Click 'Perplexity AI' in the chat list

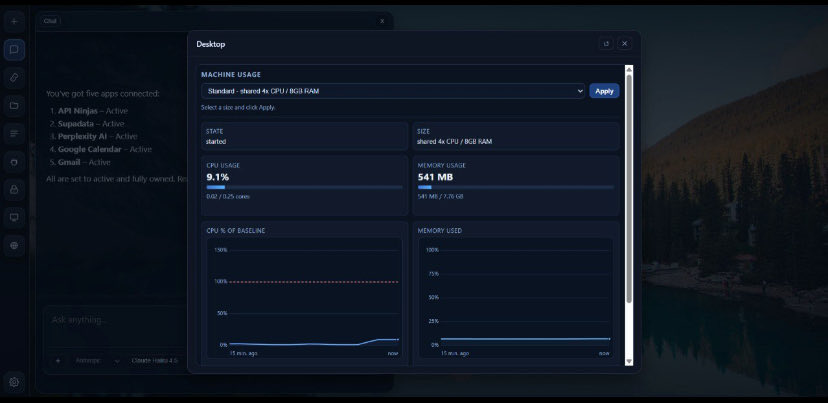tap(82, 136)
